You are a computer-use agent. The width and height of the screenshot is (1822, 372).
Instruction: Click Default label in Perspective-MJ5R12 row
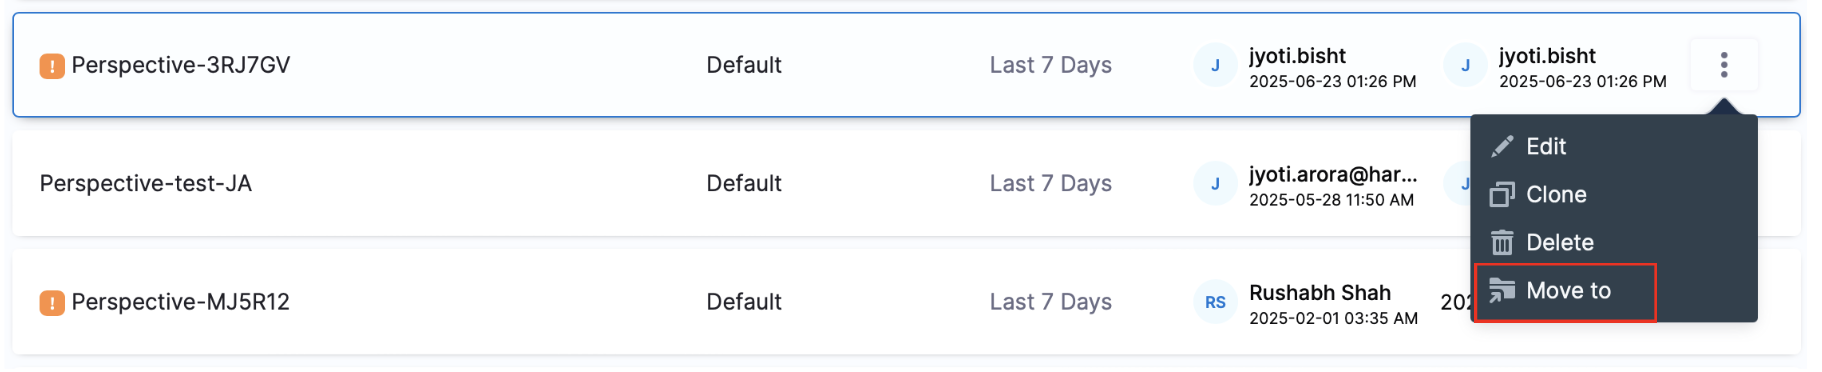(x=744, y=302)
